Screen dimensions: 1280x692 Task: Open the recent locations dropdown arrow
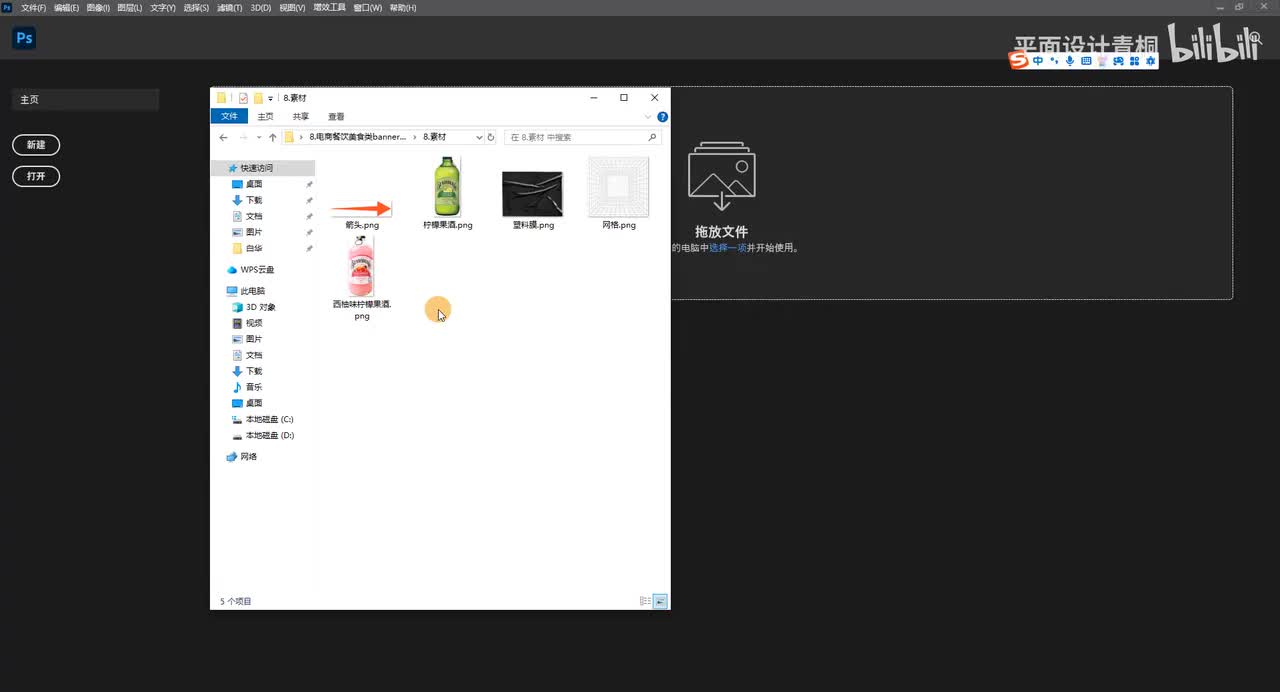259,137
